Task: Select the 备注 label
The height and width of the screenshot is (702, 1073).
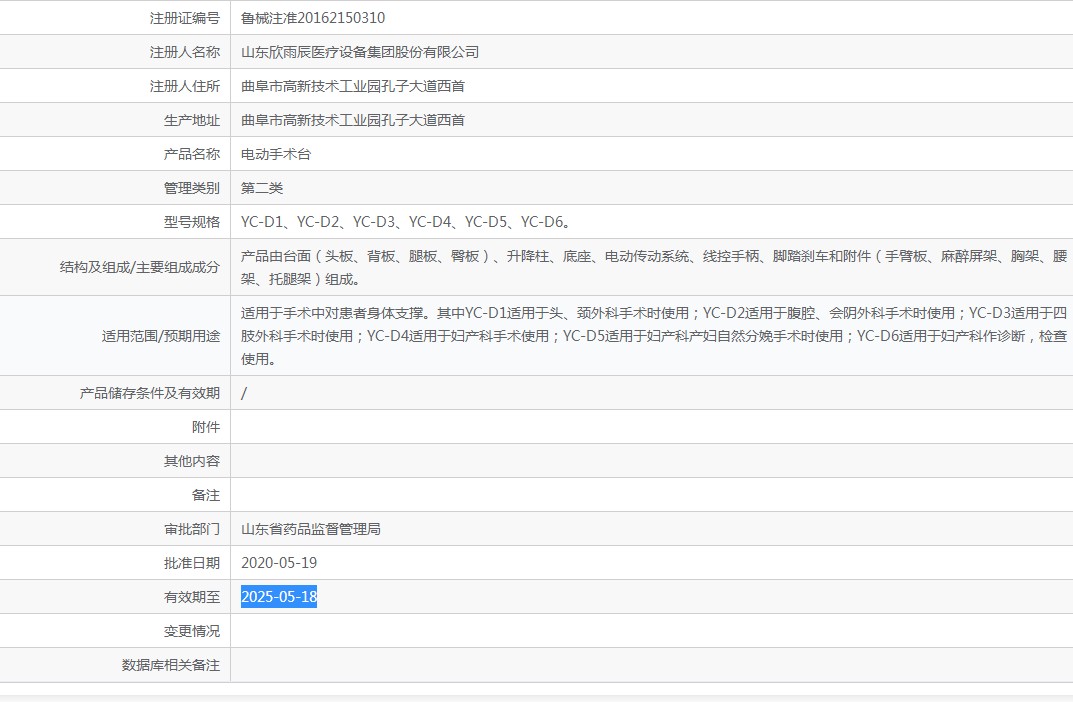Action: [206, 495]
